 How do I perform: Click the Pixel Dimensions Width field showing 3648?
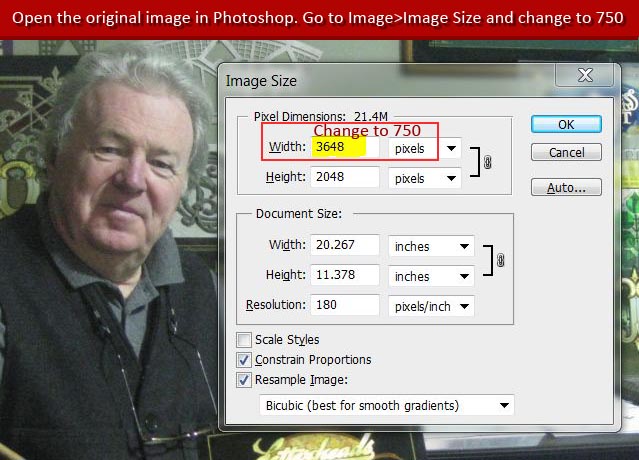pos(345,147)
